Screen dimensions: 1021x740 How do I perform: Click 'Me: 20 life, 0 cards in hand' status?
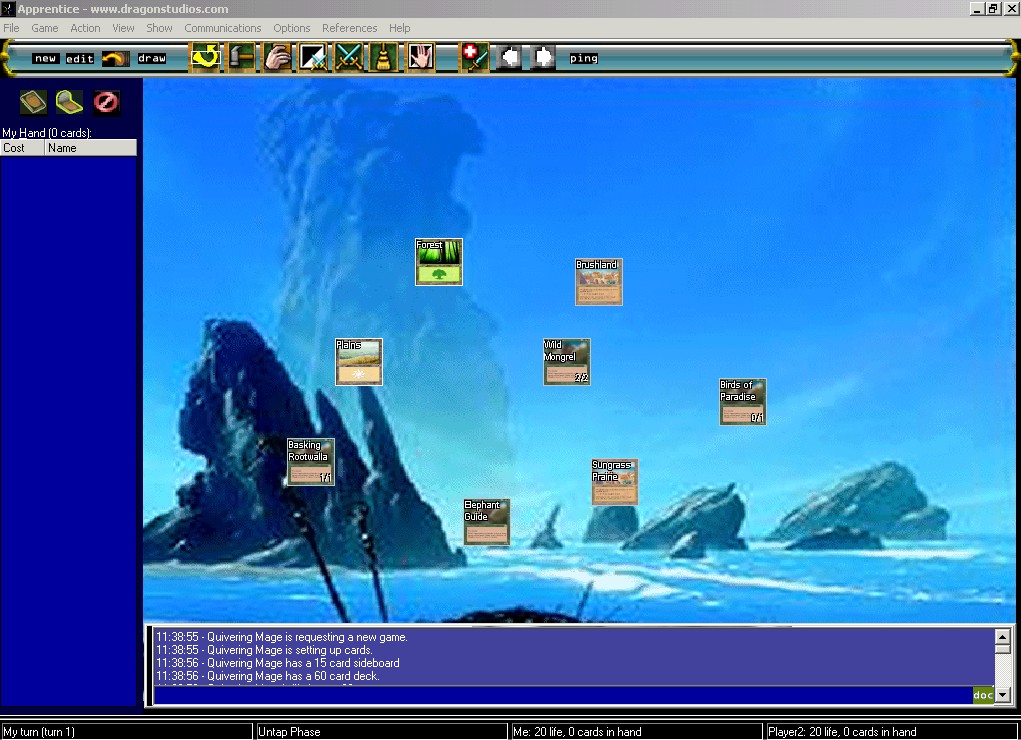(636, 732)
